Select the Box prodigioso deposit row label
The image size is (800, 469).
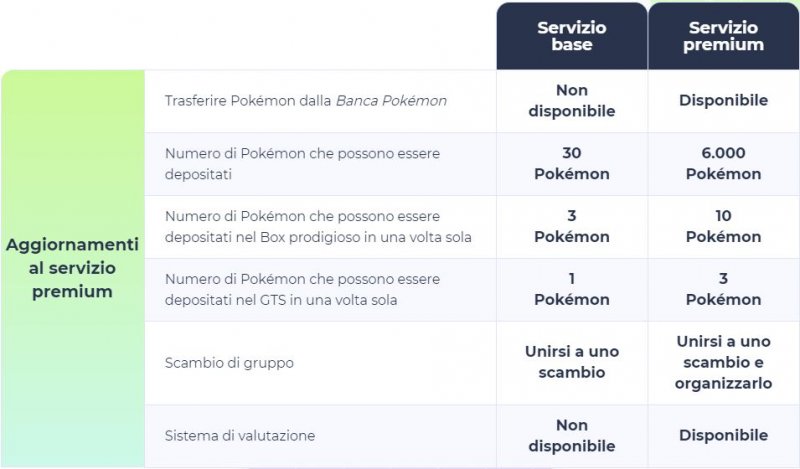pos(317,227)
